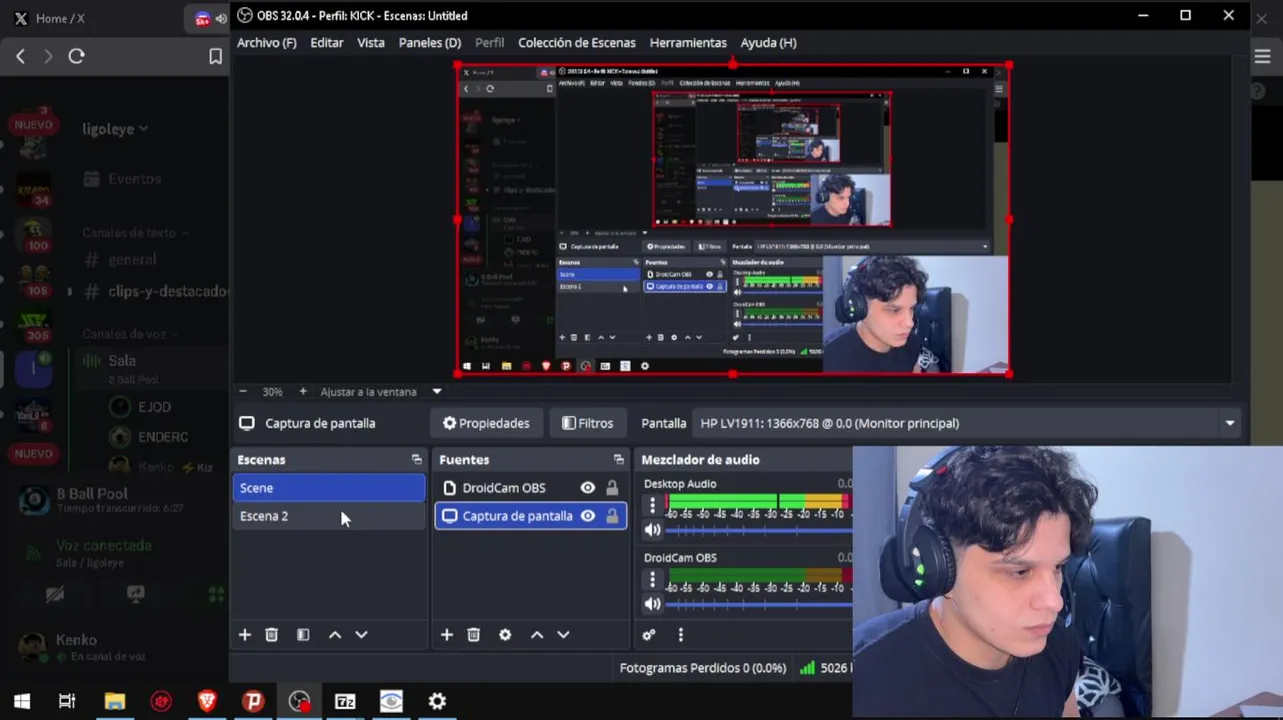This screenshot has height=720, width=1283.
Task: Zoom out the preview with minus button
Action: click(243, 392)
